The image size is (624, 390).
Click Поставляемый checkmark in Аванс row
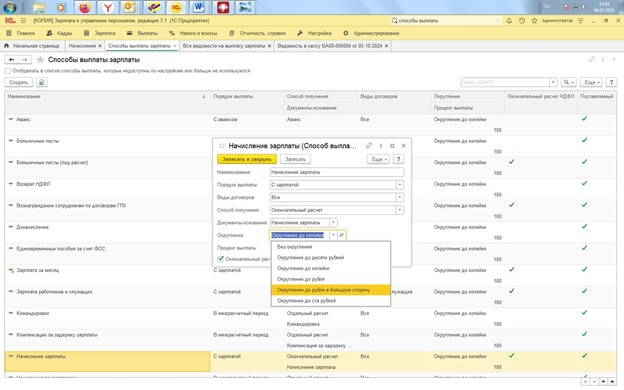tap(584, 119)
